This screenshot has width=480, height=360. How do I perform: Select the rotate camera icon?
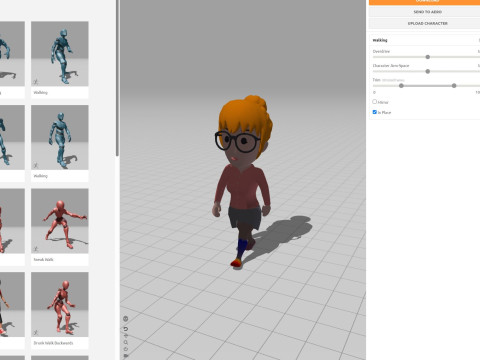[126, 349]
